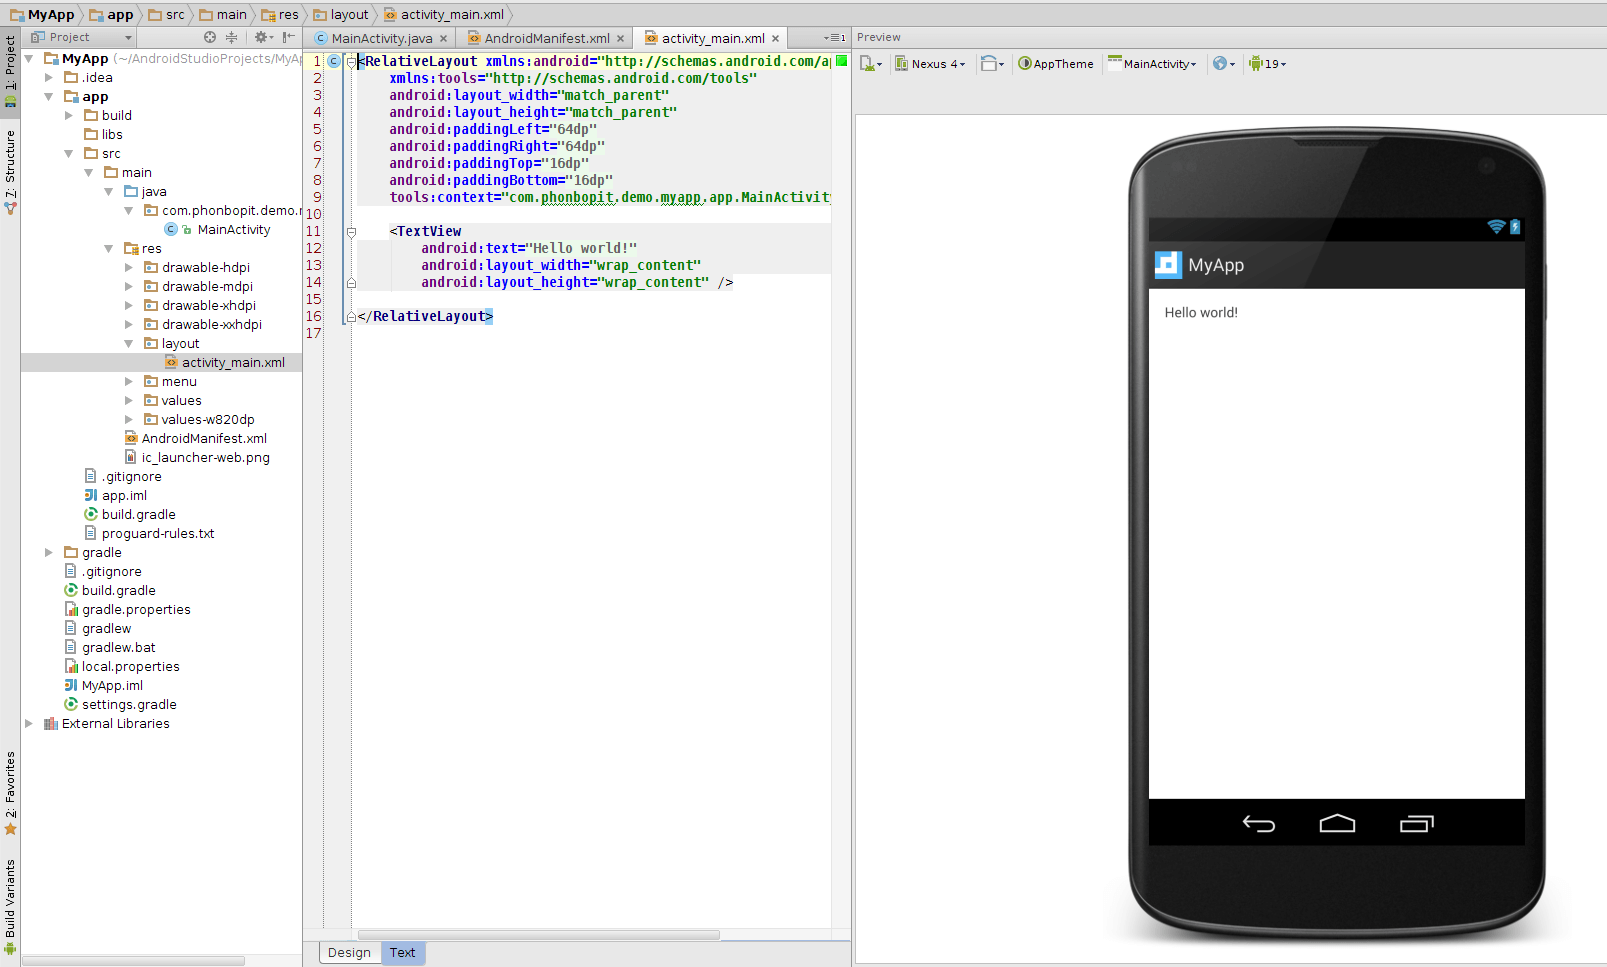The height and width of the screenshot is (967, 1607).
Task: Click the editor horizontal scrollbar
Action: 538,935
